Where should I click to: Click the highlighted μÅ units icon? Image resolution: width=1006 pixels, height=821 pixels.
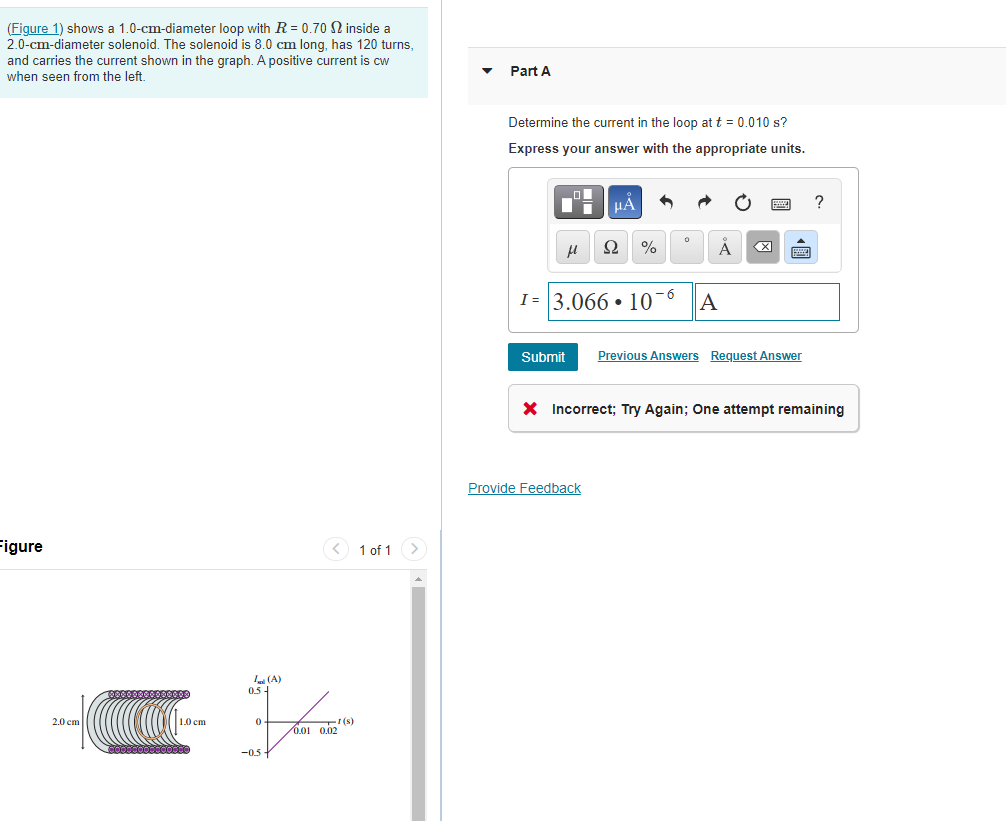coord(624,202)
